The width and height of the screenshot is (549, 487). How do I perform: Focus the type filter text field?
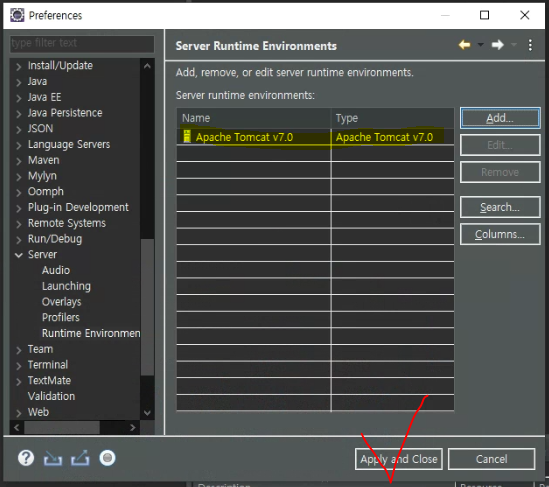82,43
